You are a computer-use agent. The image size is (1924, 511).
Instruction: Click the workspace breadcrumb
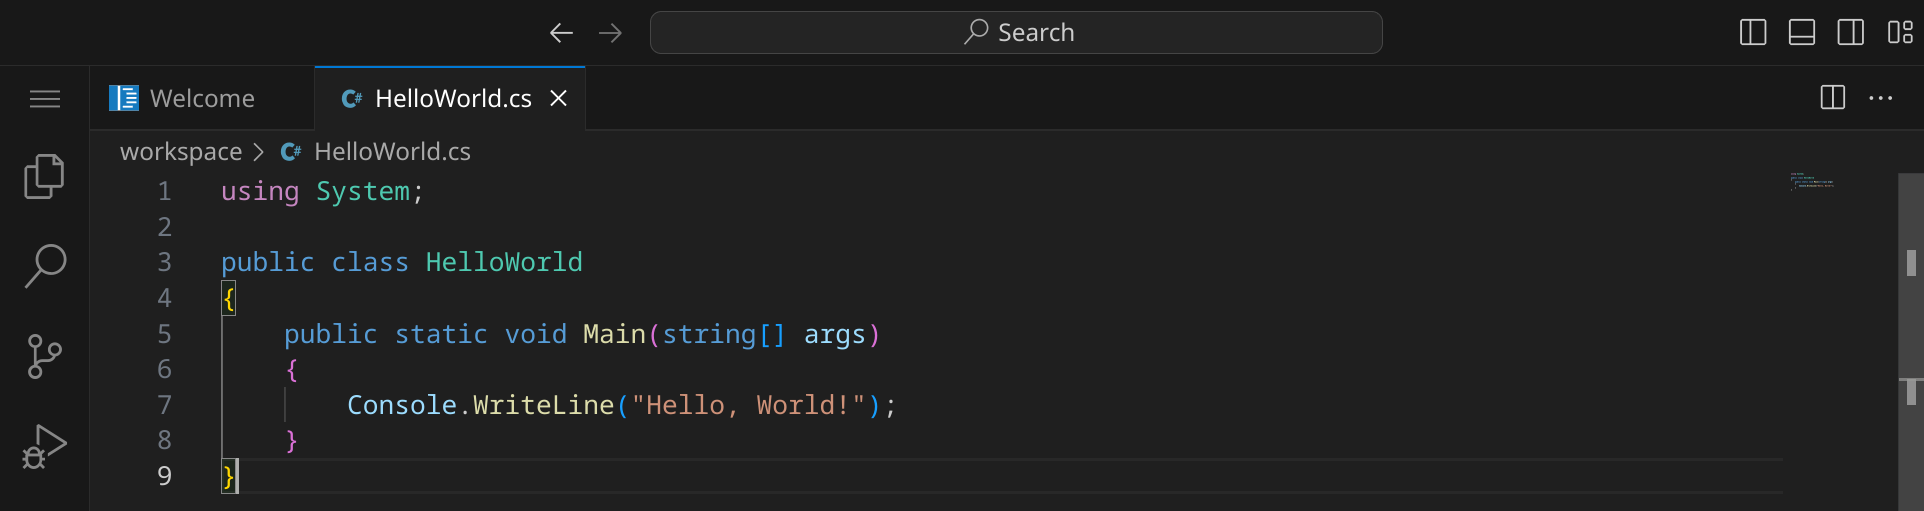click(x=181, y=152)
